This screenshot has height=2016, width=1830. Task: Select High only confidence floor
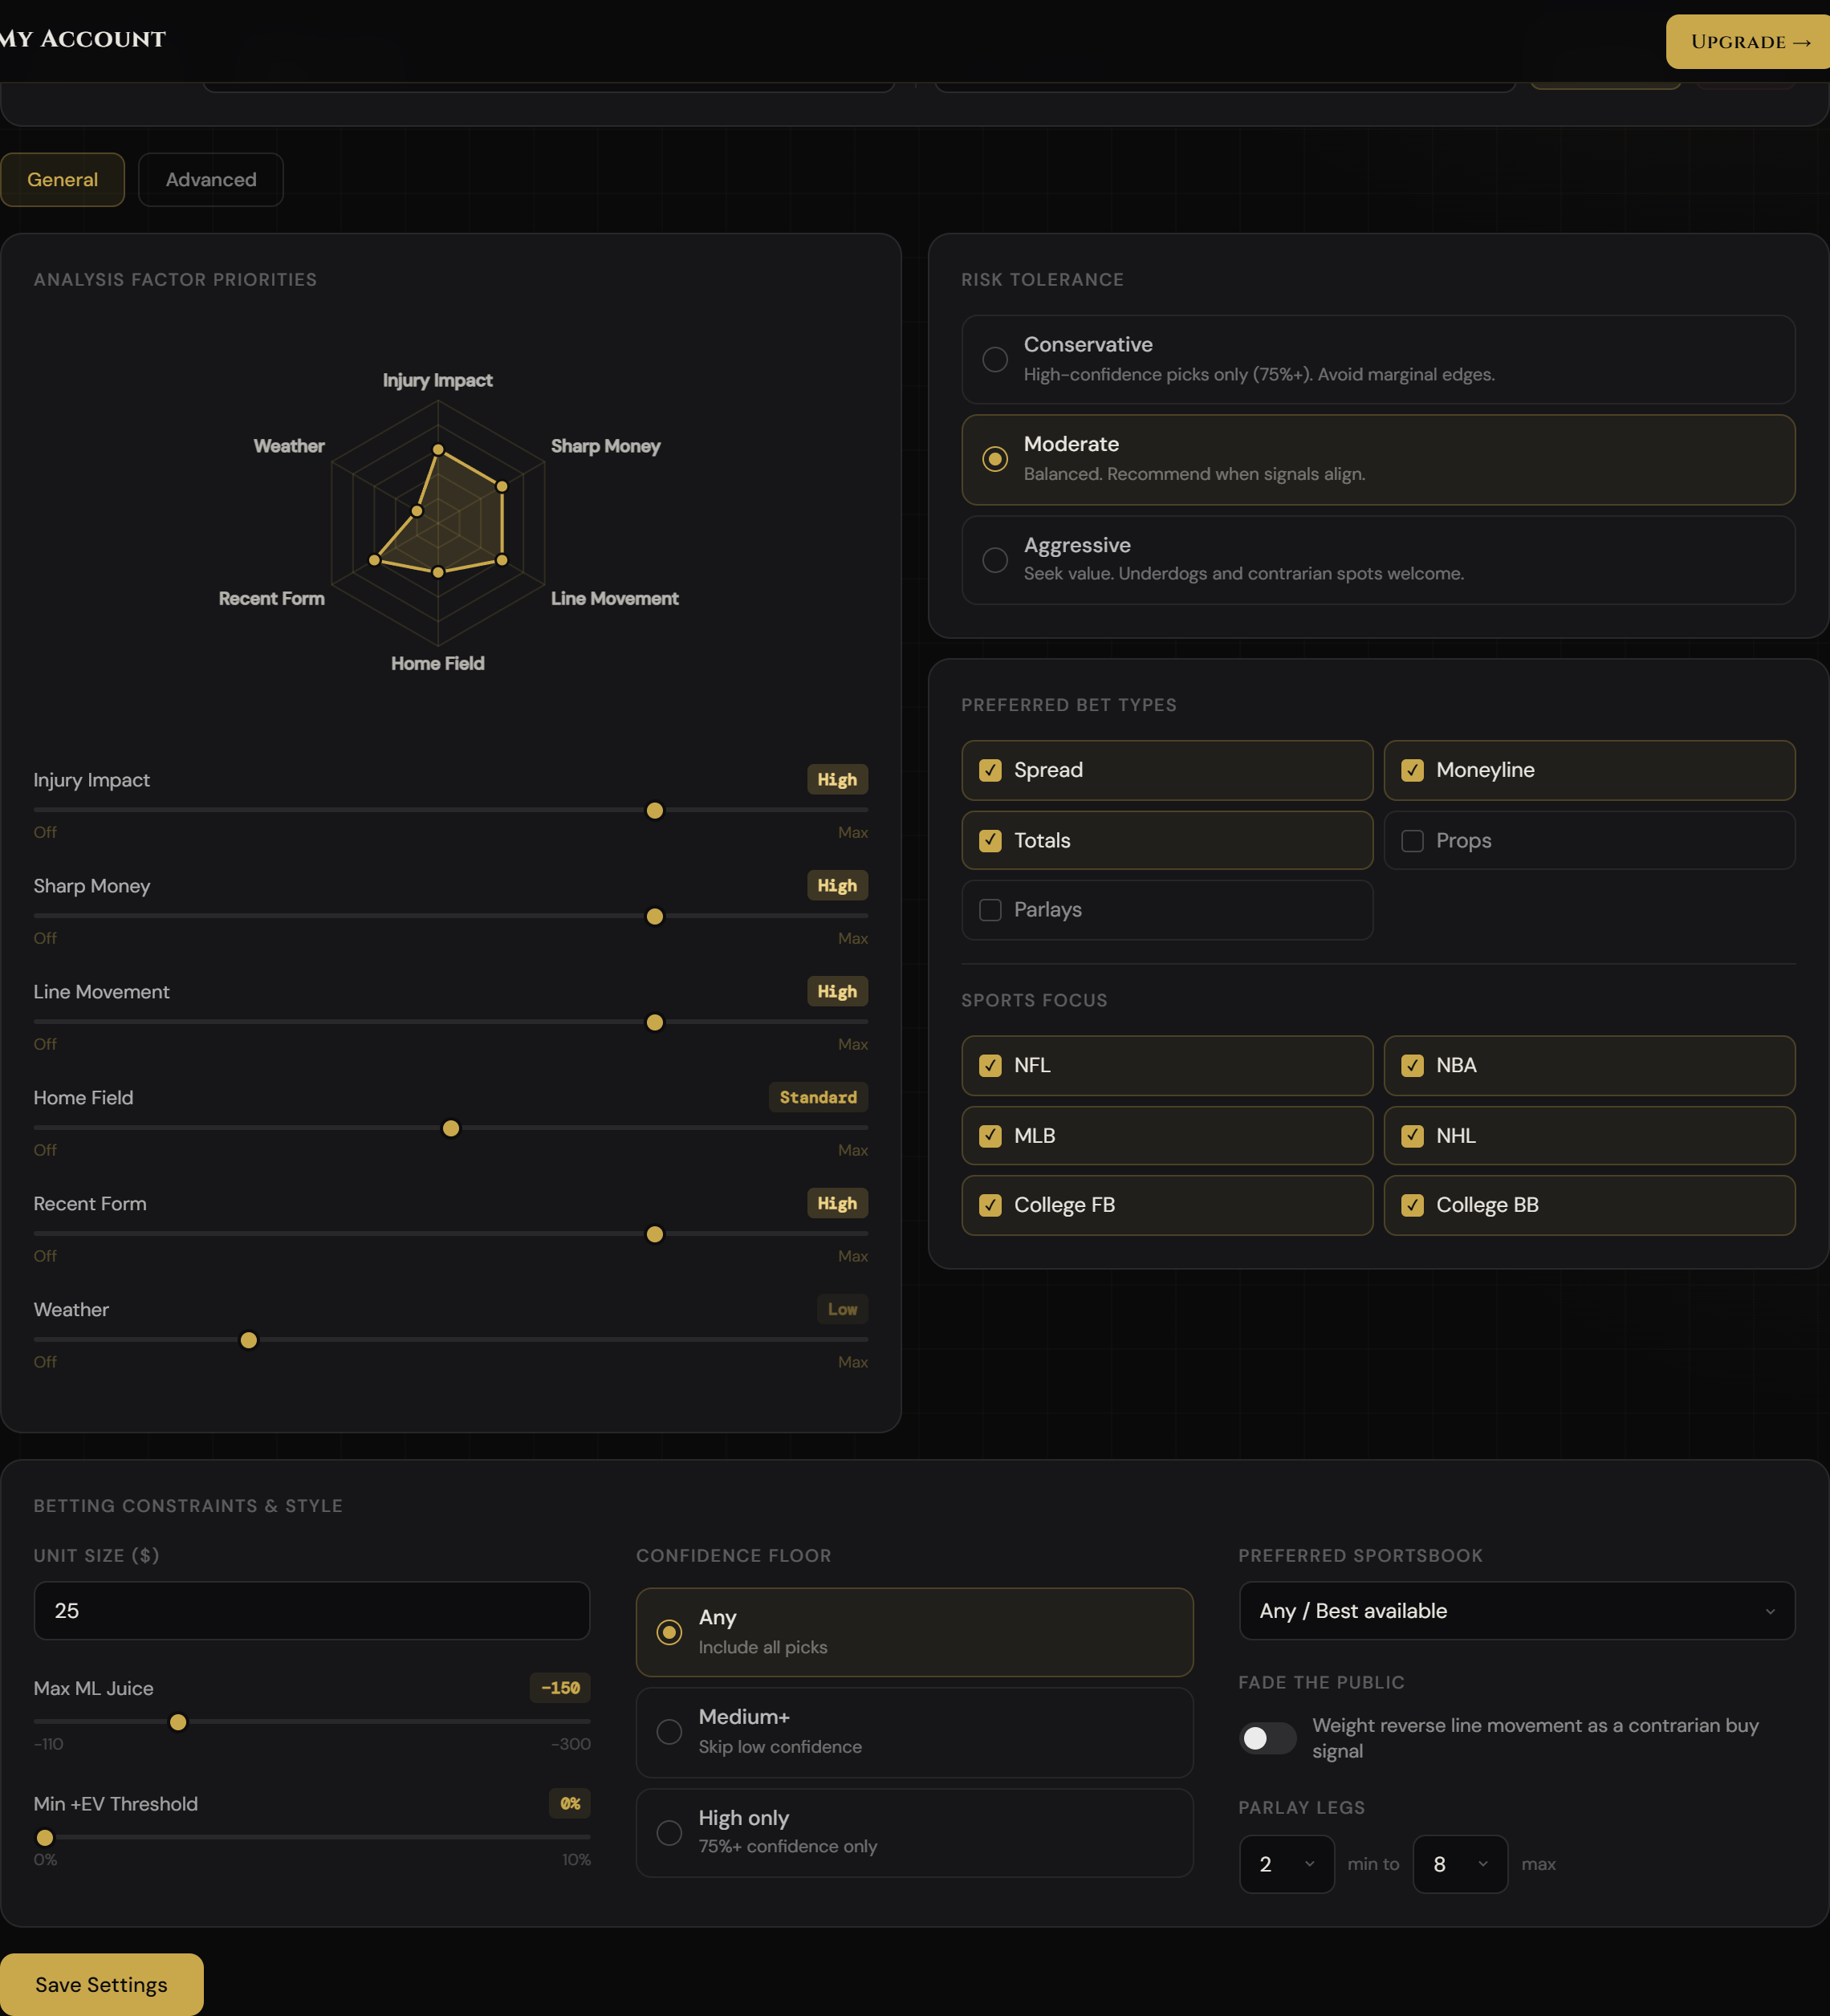pos(914,1833)
